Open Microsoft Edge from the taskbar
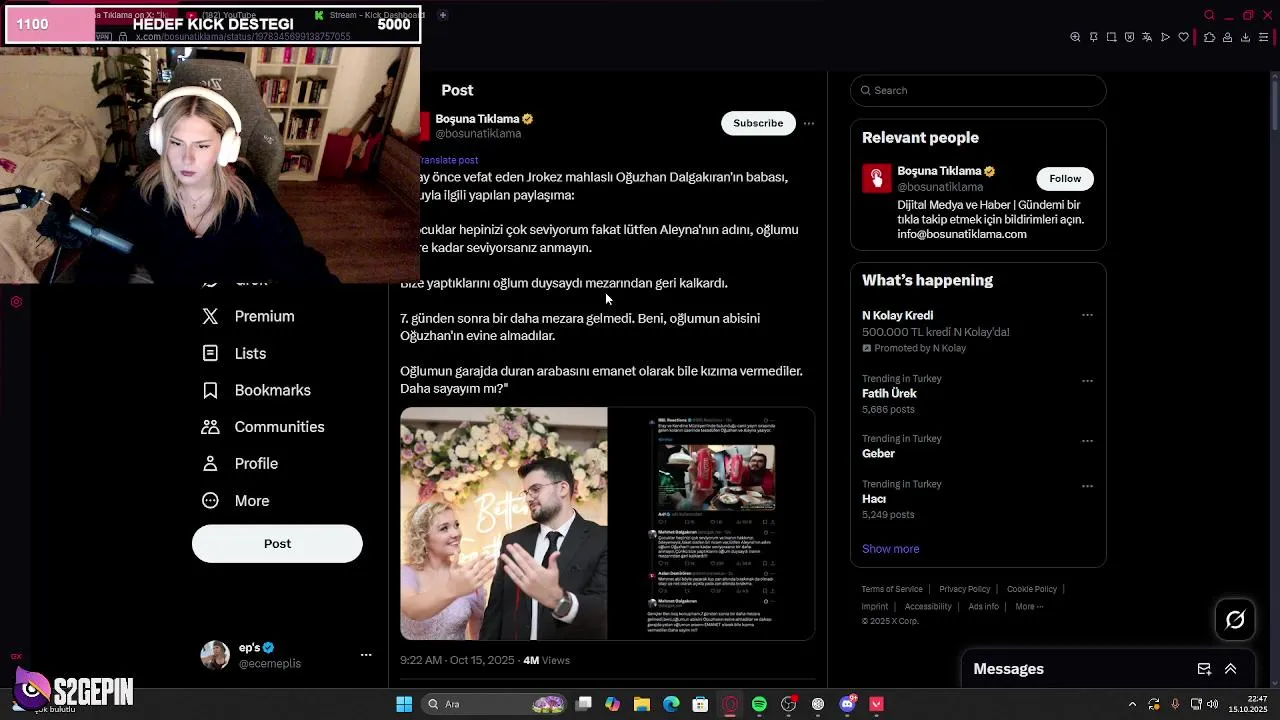Screen dimensions: 1280x720 coord(671,704)
